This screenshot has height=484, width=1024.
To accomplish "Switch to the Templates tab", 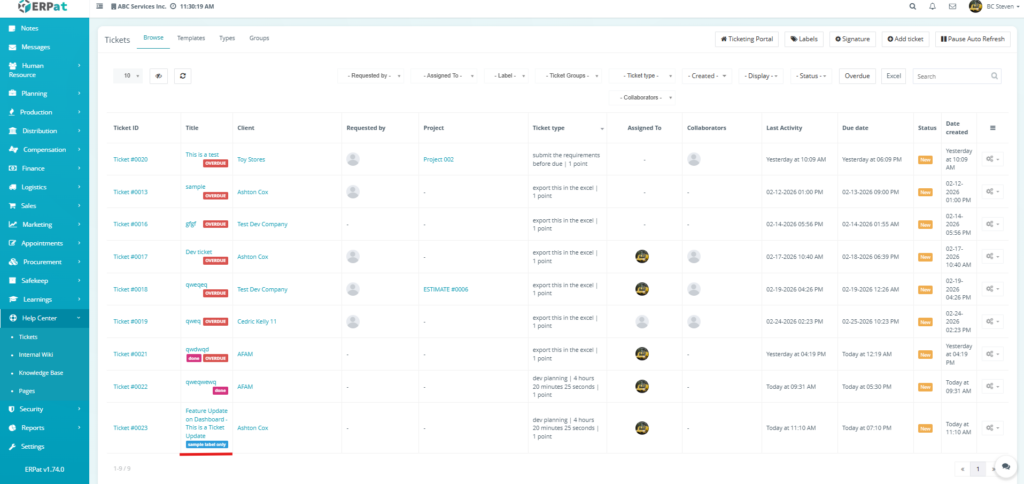I will click(191, 38).
